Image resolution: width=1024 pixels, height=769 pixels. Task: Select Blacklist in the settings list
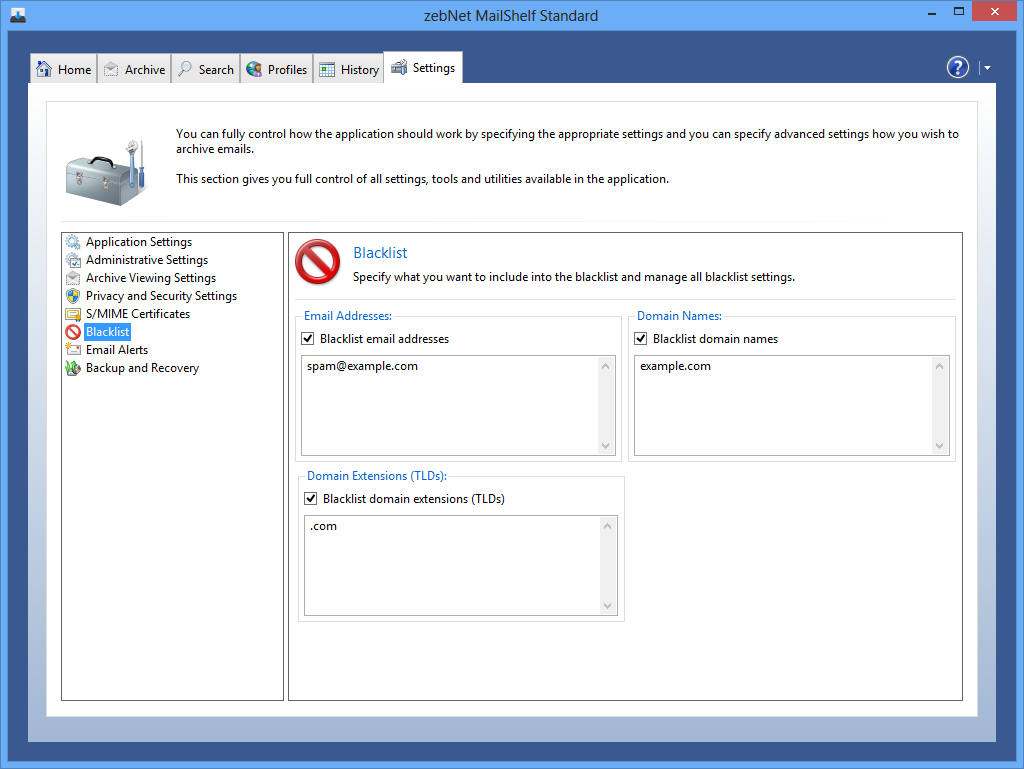(107, 332)
